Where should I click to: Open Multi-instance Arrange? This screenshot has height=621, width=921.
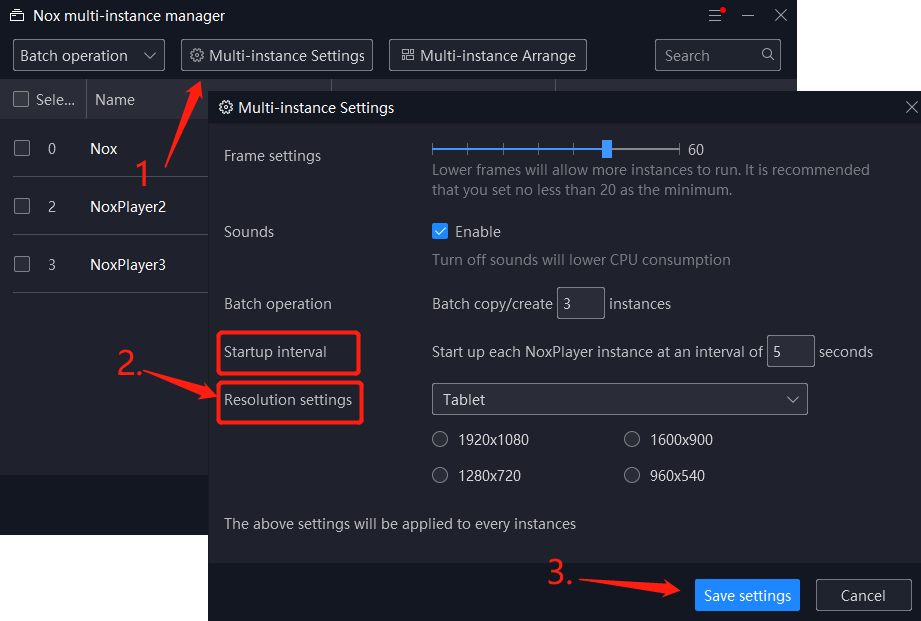click(x=488, y=55)
